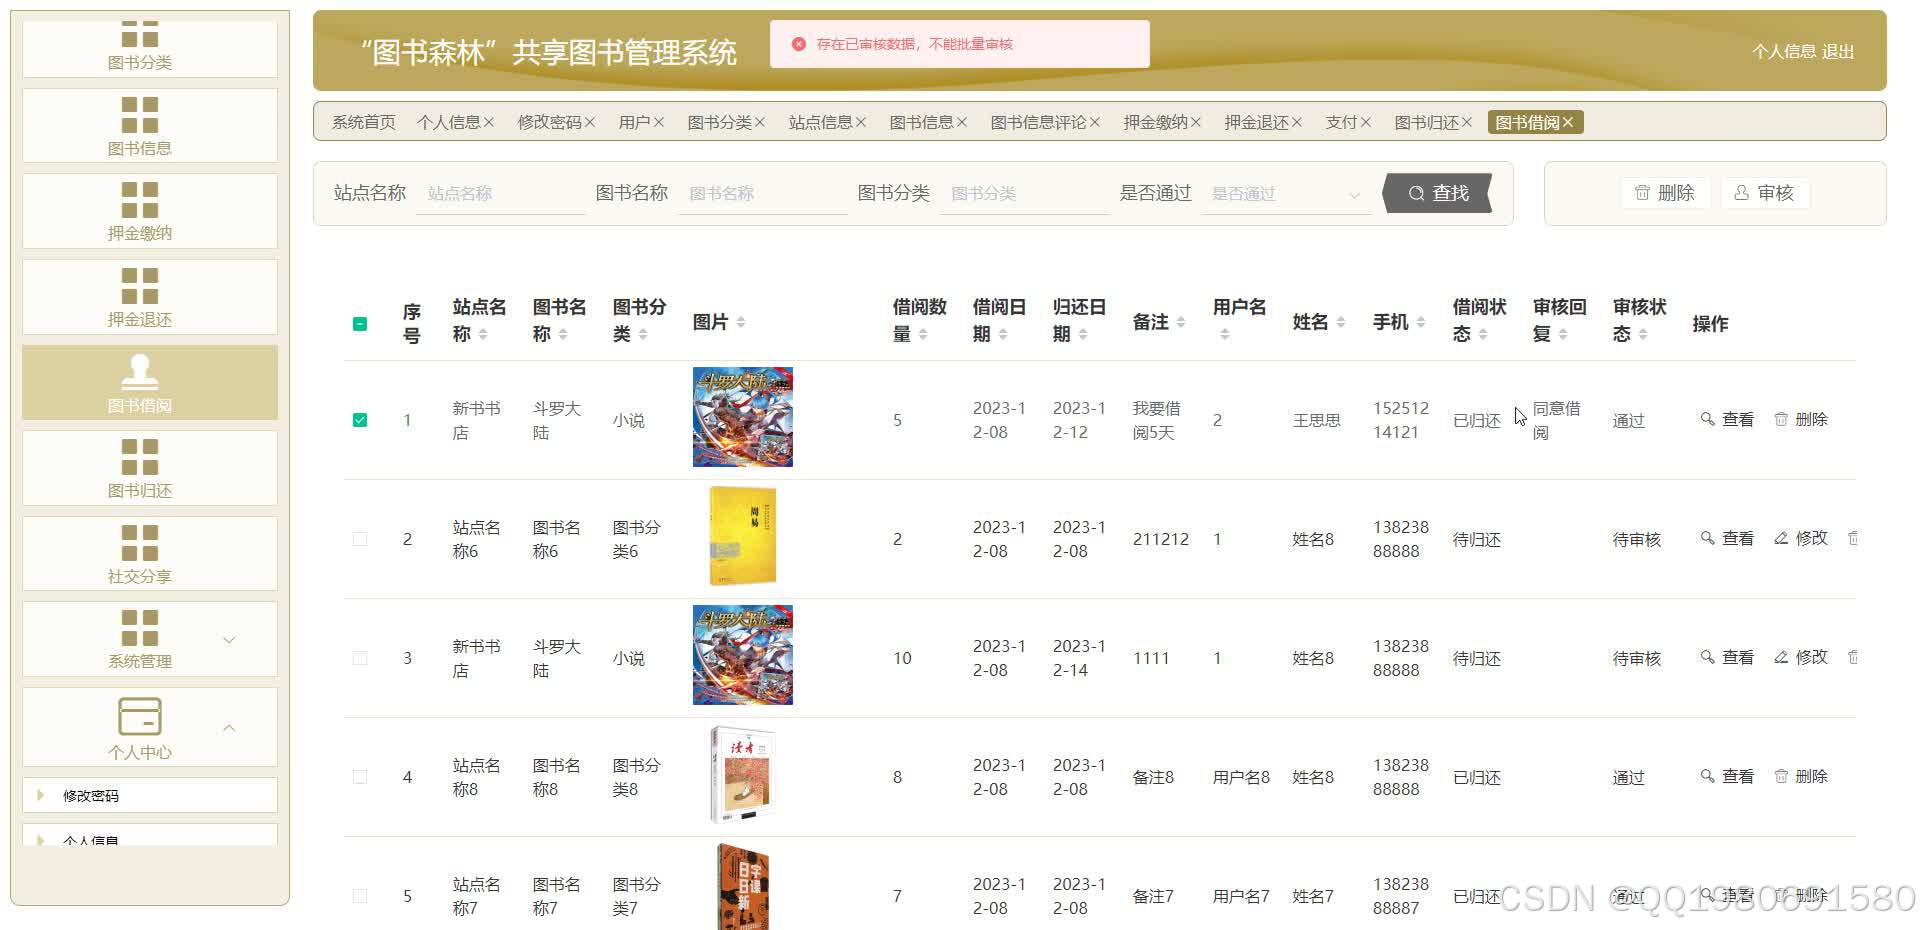Click the 查看 magnifier icon for 斗罗大陆 row
The height and width of the screenshot is (930, 1920).
click(x=1708, y=419)
